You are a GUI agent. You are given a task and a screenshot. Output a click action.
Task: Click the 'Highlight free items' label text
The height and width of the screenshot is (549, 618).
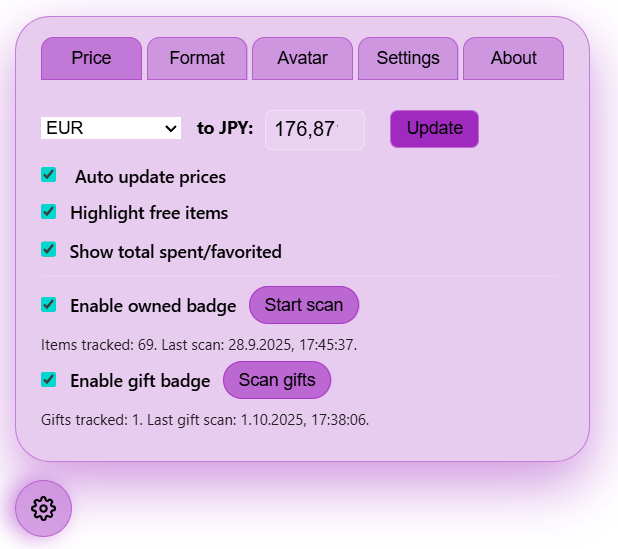149,213
